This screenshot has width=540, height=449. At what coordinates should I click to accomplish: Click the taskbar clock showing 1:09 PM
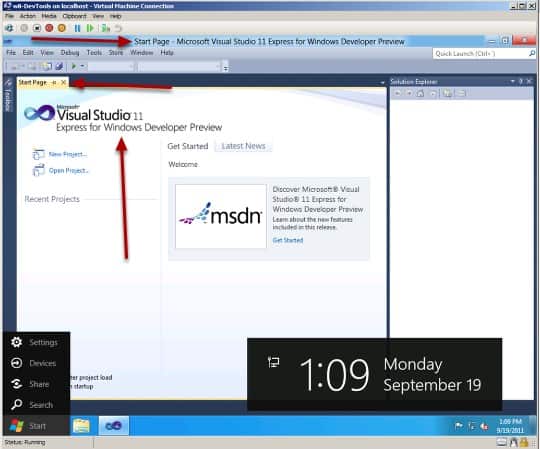(510, 426)
